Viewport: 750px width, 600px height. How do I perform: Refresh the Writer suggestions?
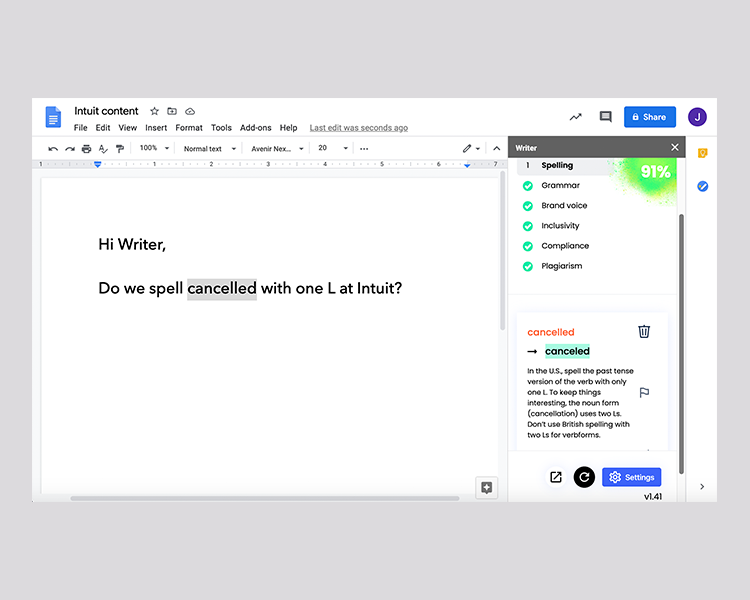tap(584, 477)
